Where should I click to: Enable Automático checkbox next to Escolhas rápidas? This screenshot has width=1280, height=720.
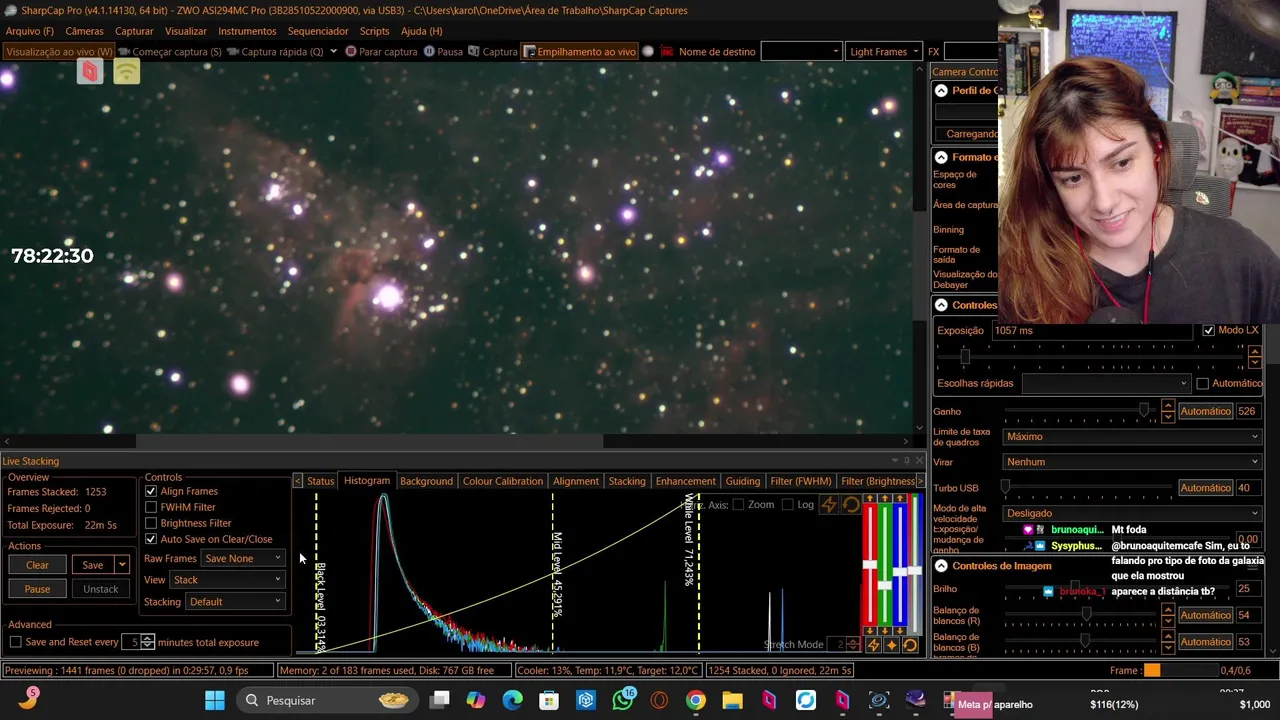[x=1202, y=383]
